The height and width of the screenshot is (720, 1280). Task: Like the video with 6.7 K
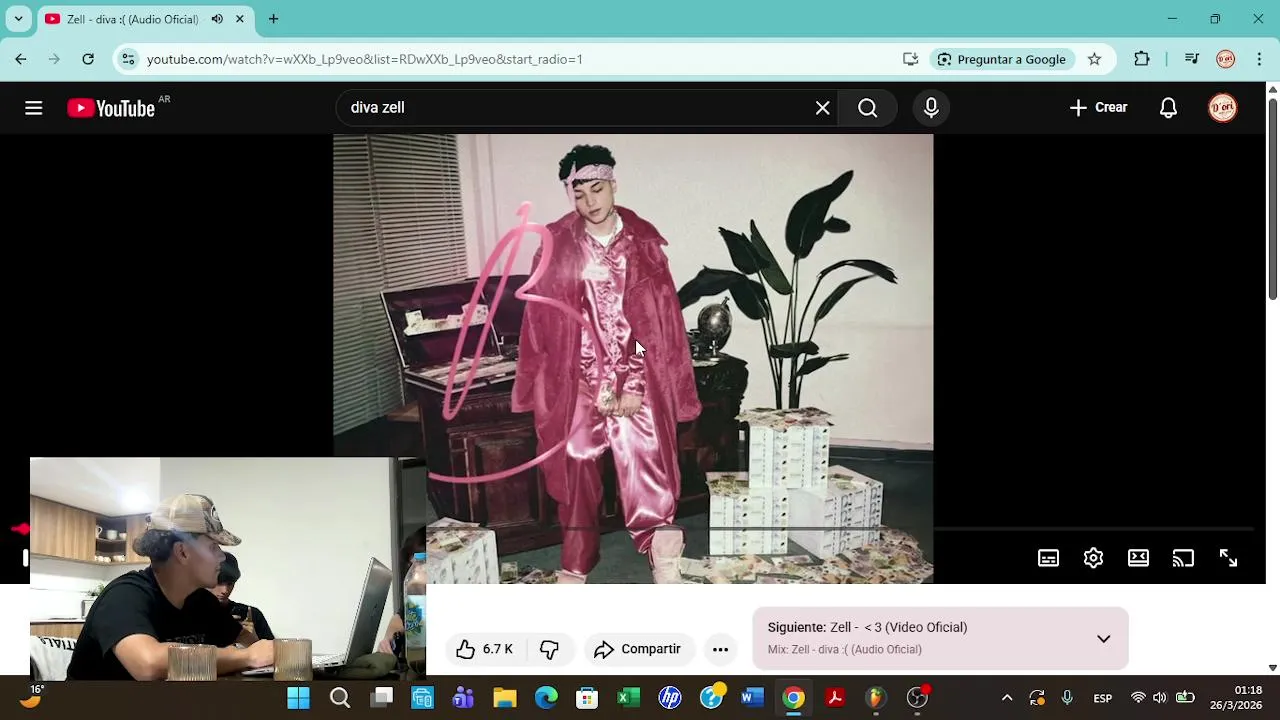[484, 649]
